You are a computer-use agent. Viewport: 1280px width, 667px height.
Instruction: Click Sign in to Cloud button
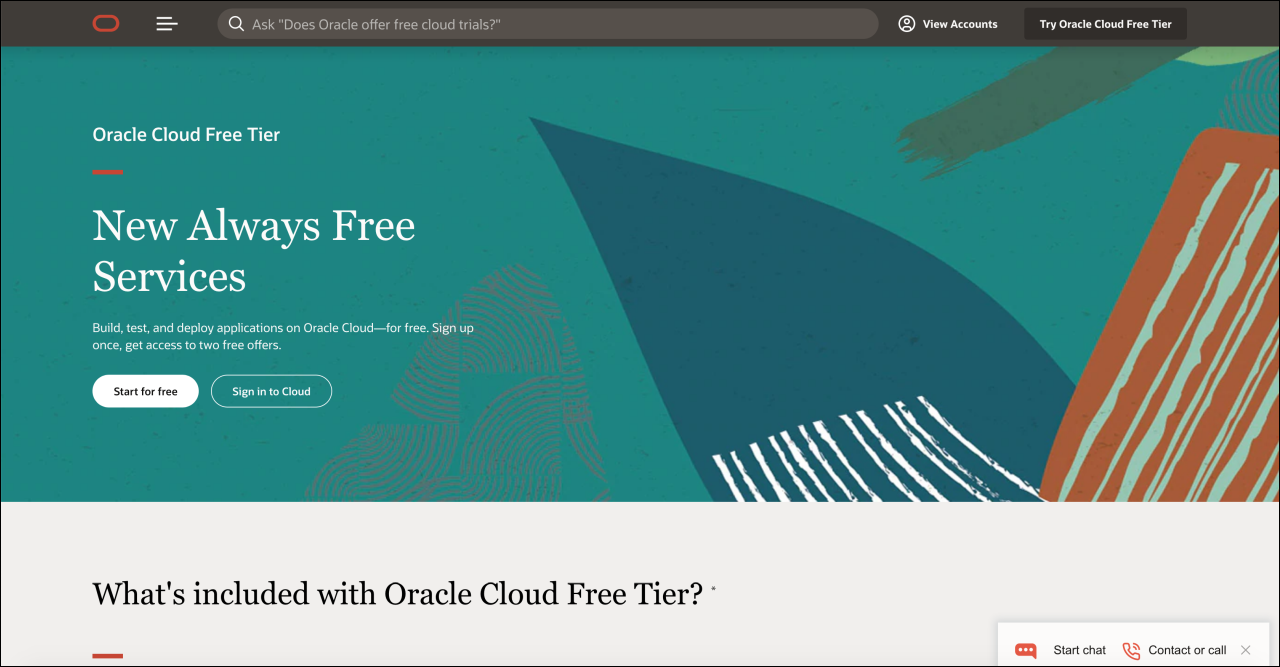[x=271, y=391]
